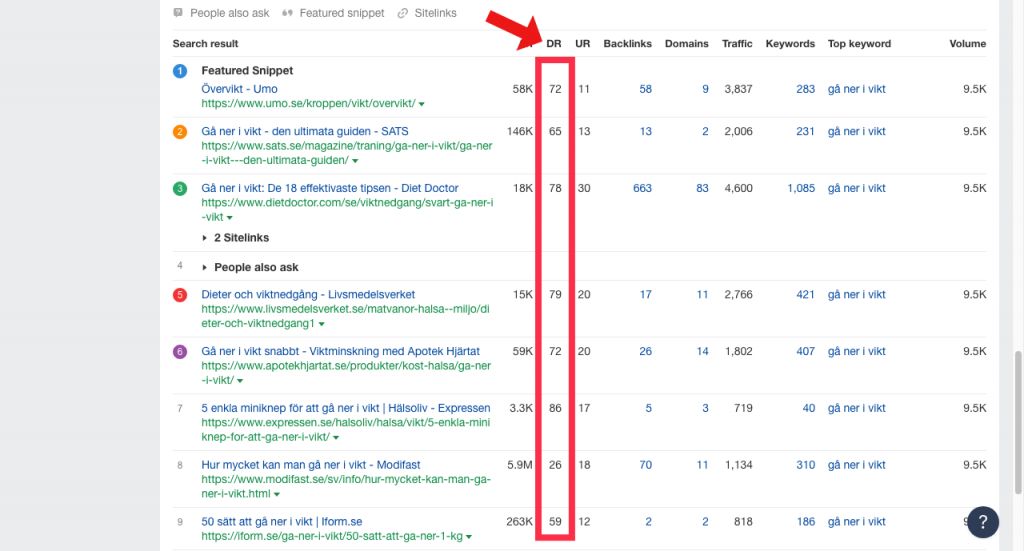This screenshot has width=1024, height=551.
Task: Open the help question mark button
Action: point(983,522)
